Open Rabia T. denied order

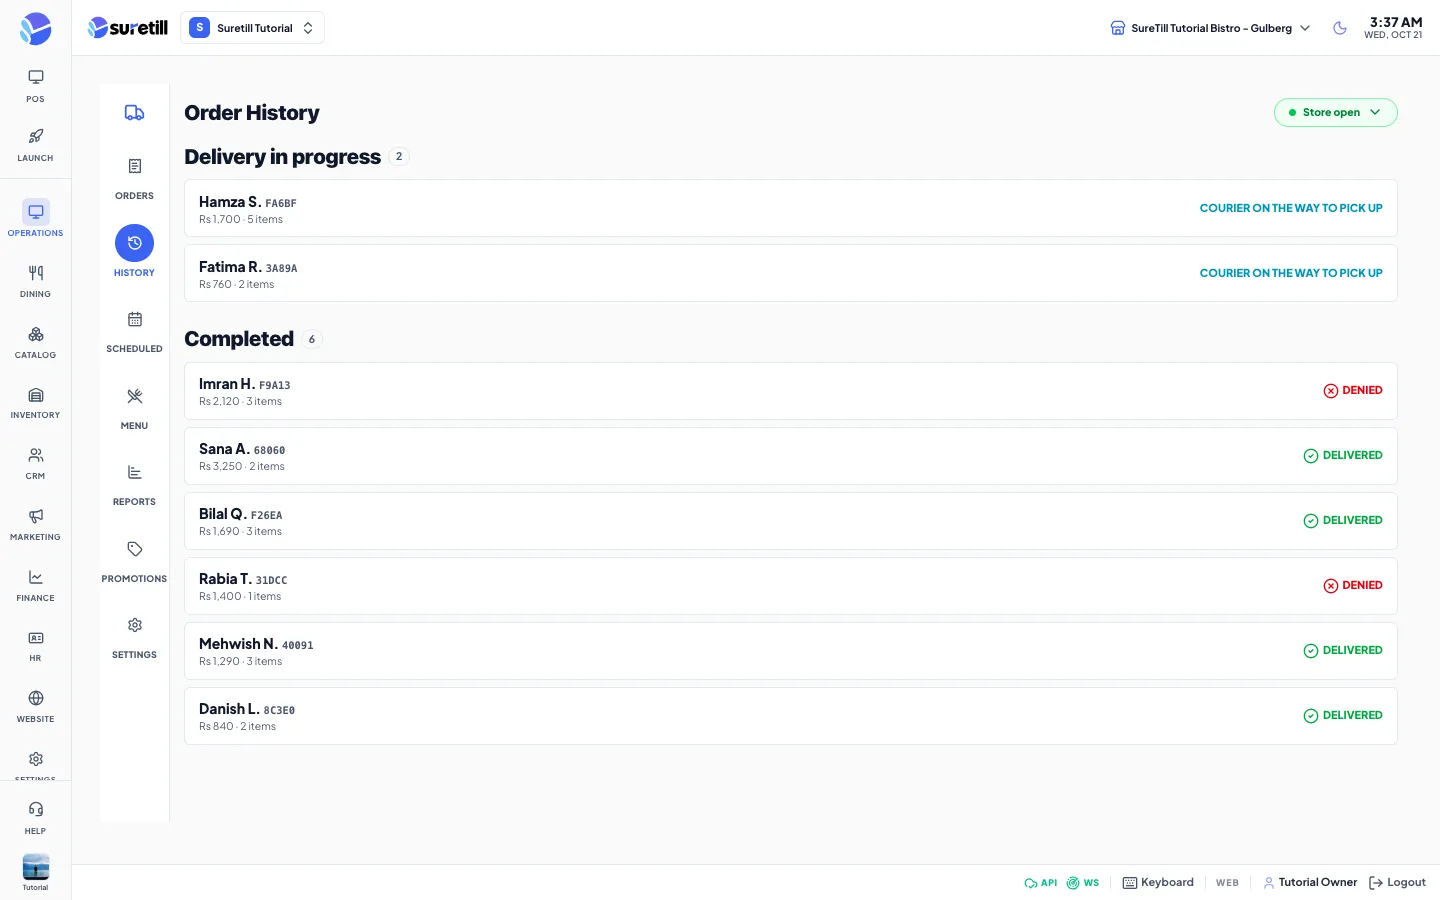790,586
